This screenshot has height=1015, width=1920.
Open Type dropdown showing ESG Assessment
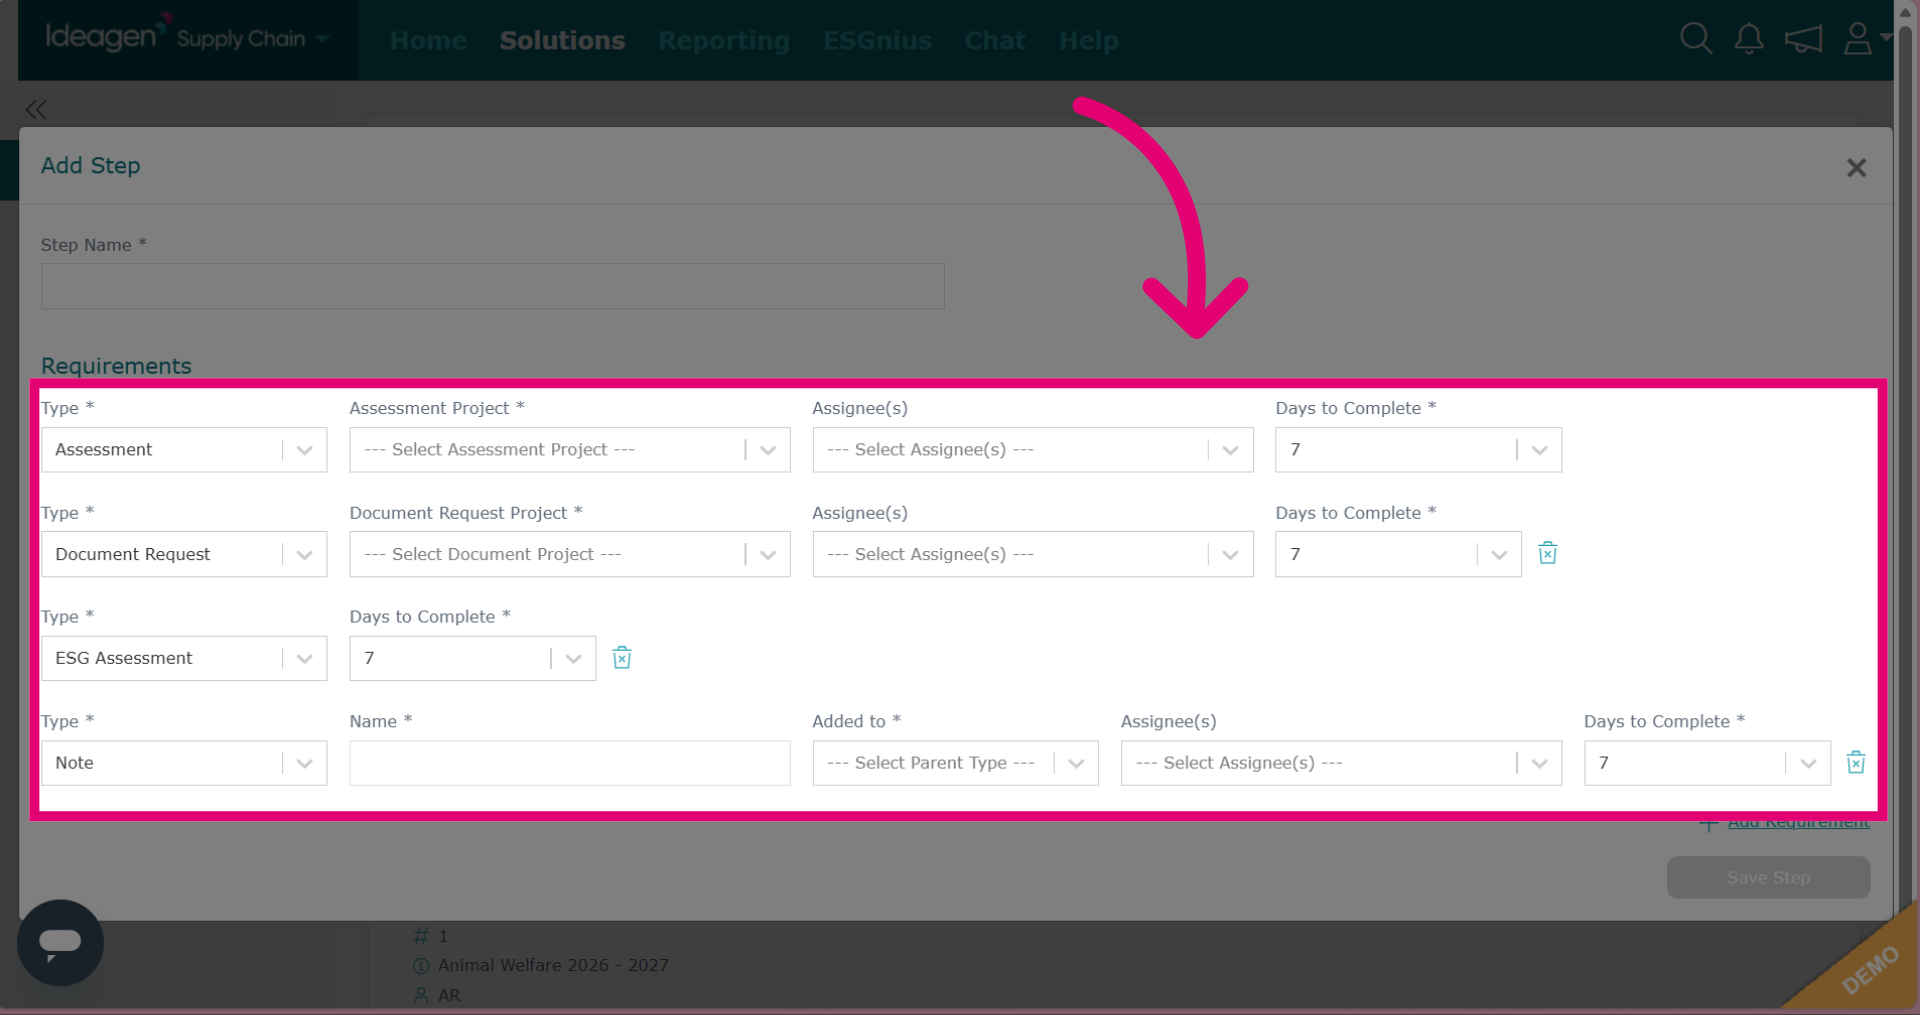pos(184,658)
